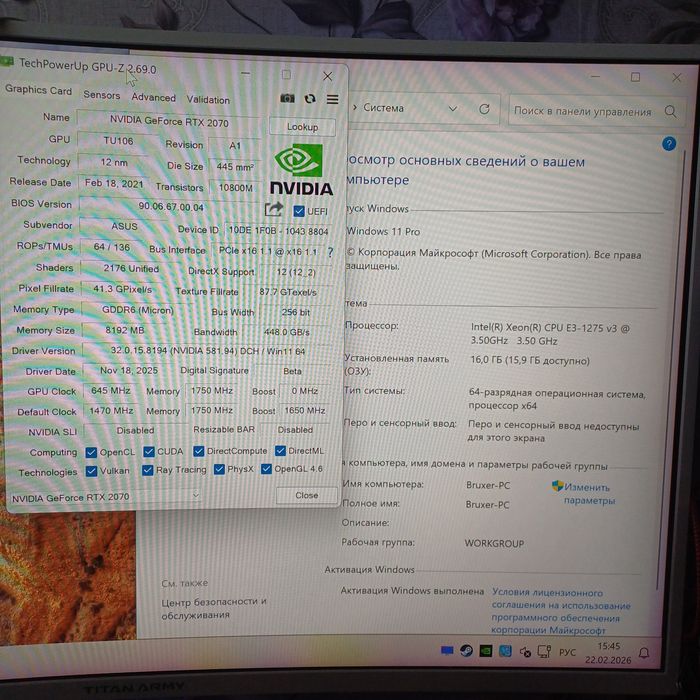Open Центр безопасности и обслуживания link
This screenshot has height=700, width=700.
[x=214, y=608]
